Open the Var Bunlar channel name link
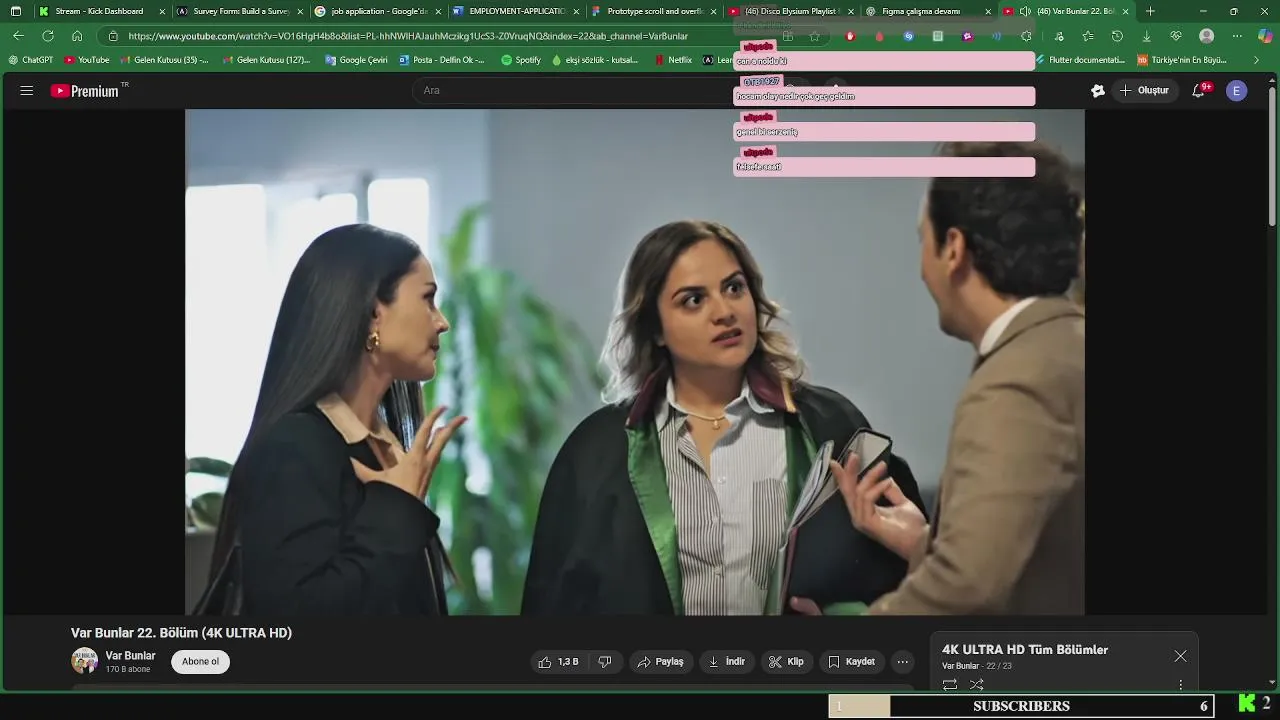This screenshot has width=1280, height=720. (131, 656)
